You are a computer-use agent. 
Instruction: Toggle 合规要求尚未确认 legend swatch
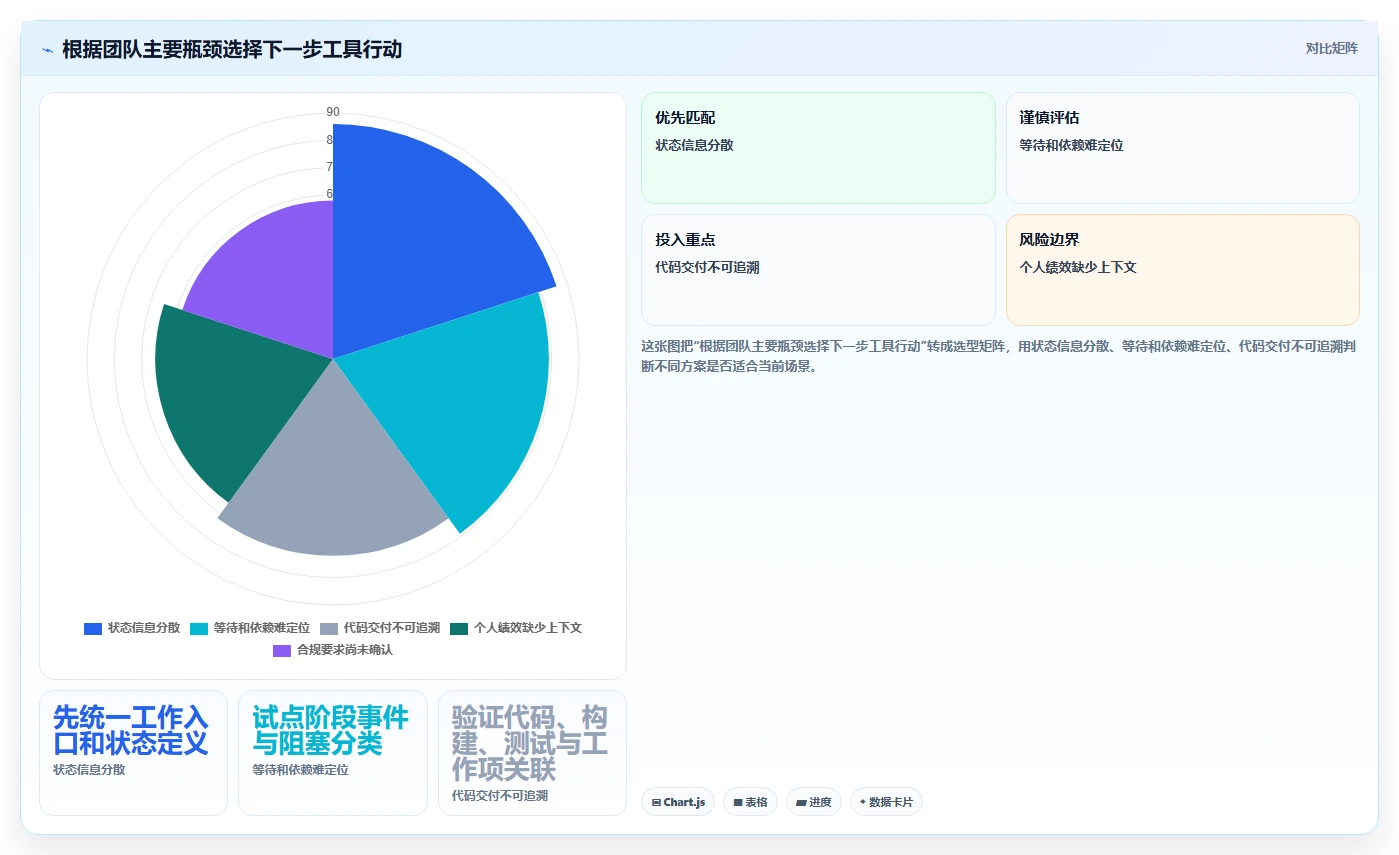[282, 650]
